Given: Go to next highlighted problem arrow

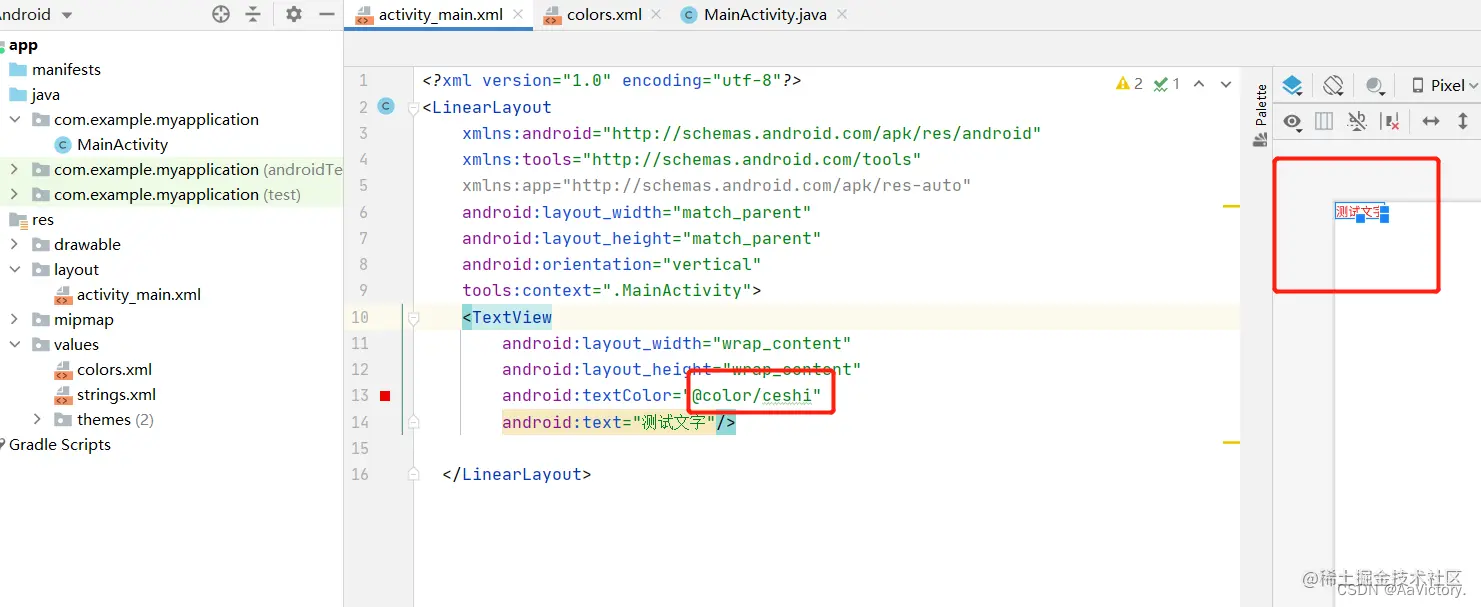Looking at the screenshot, I should coord(1227,84).
